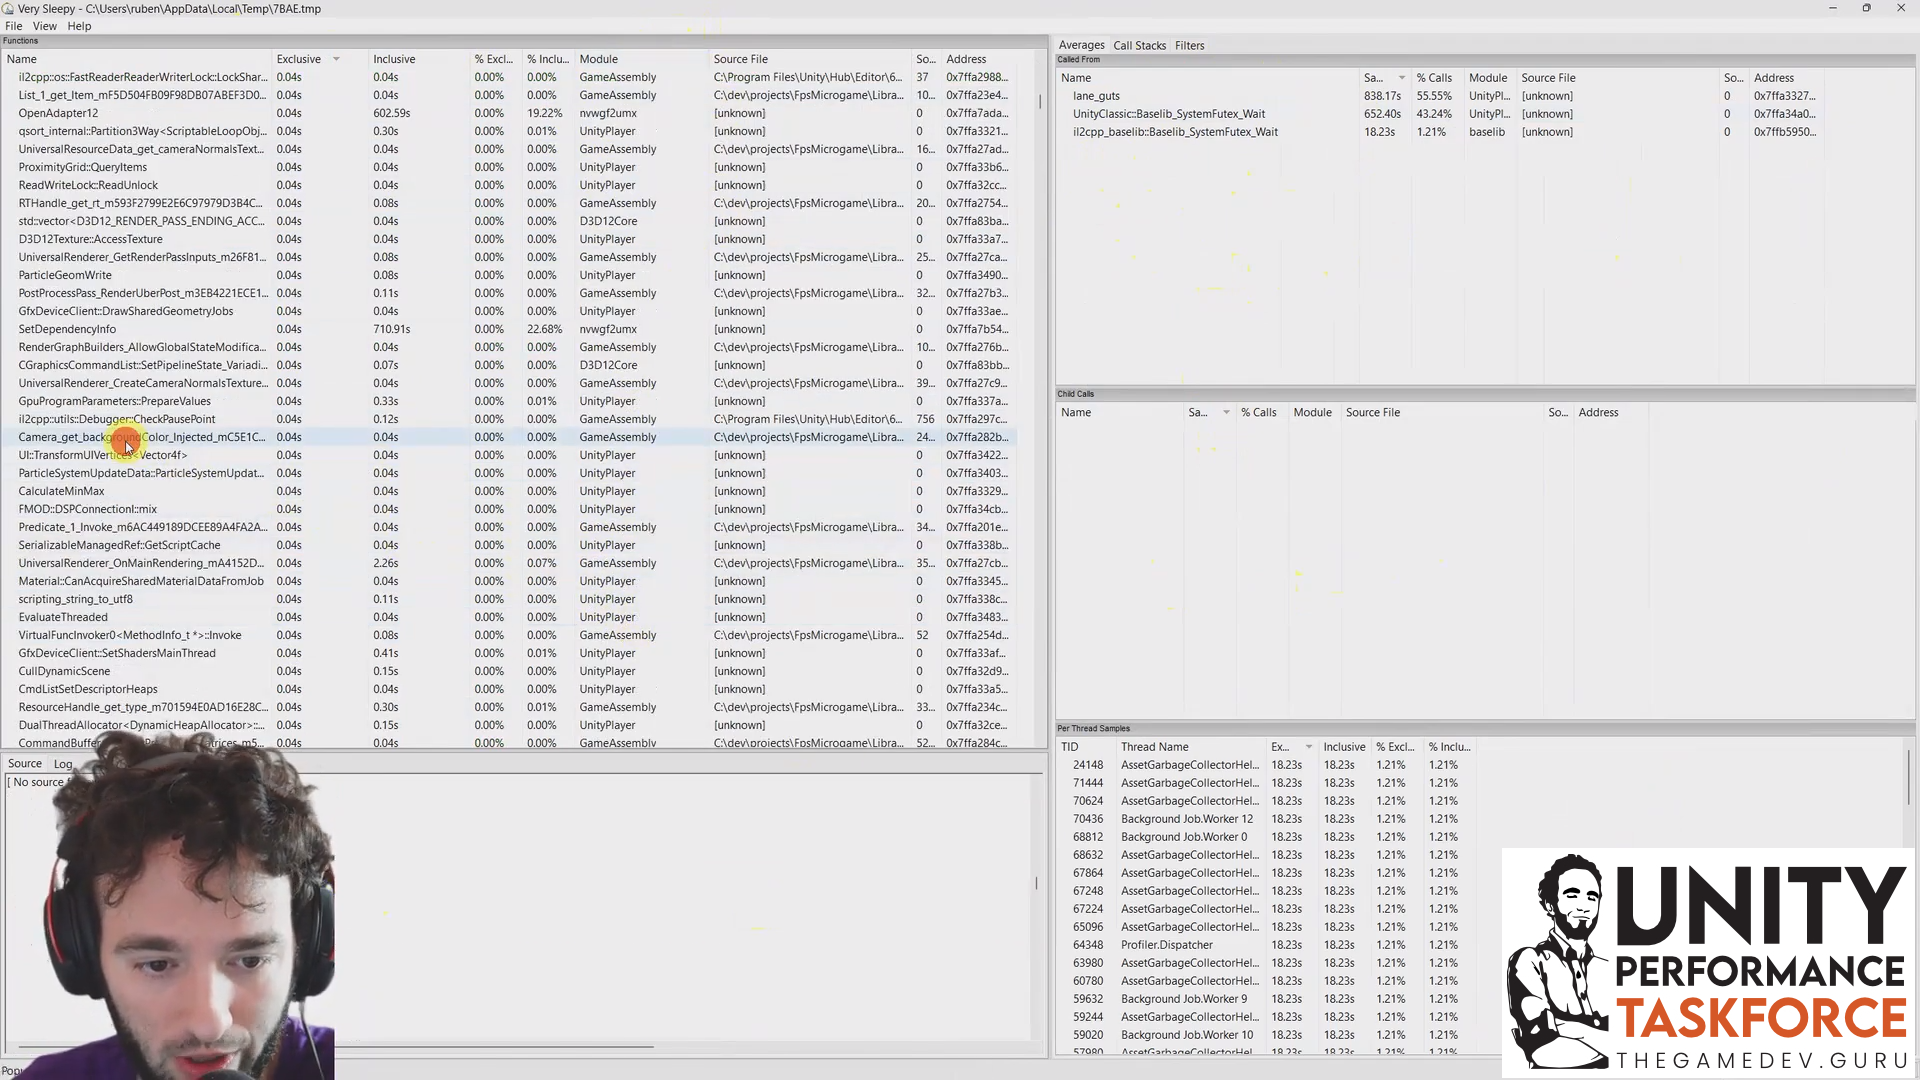Sort per-thread list by Thread Name header
This screenshot has height=1080, width=1920.
point(1154,747)
